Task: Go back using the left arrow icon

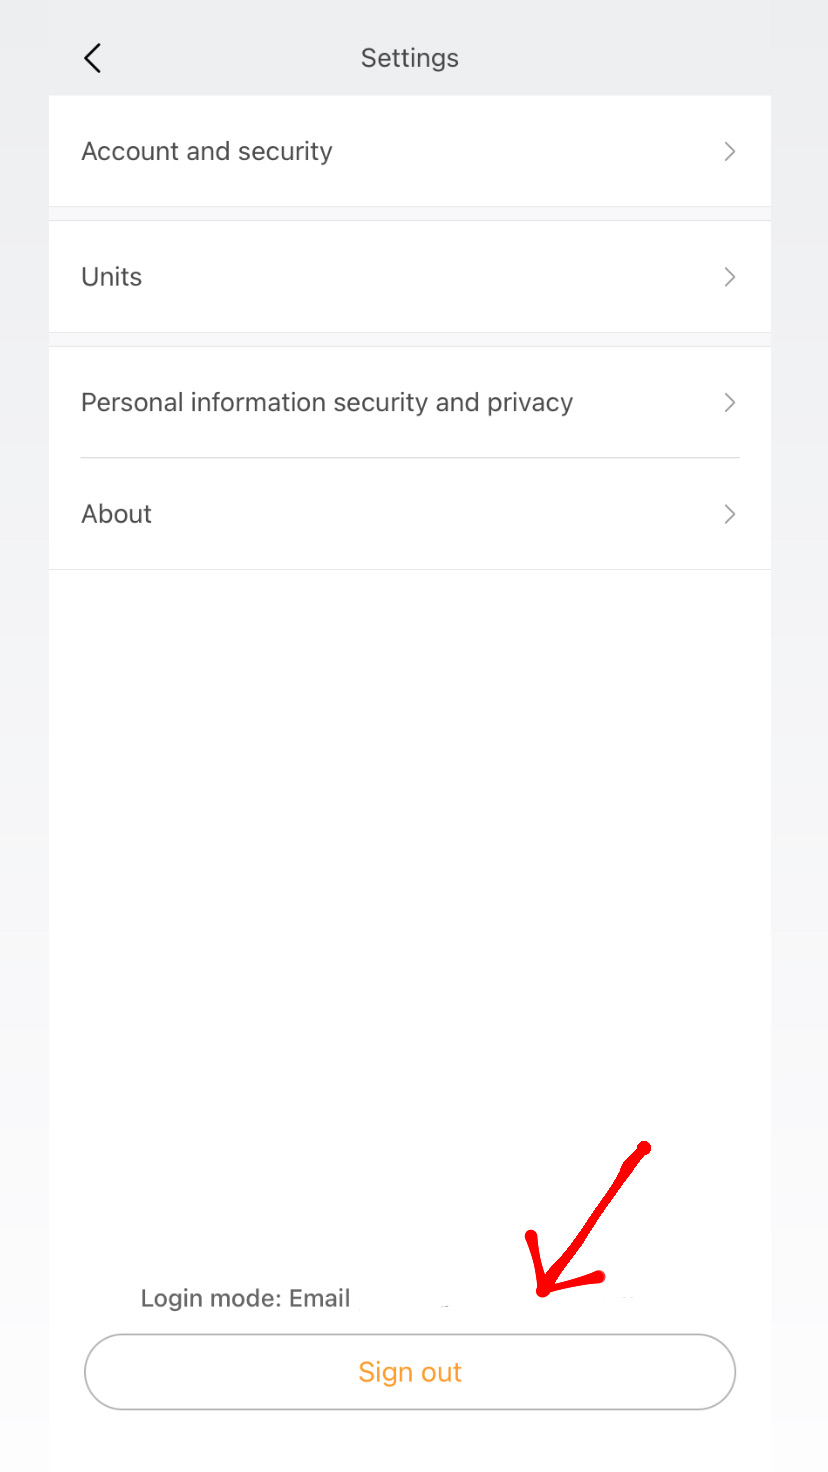Action: (92, 58)
